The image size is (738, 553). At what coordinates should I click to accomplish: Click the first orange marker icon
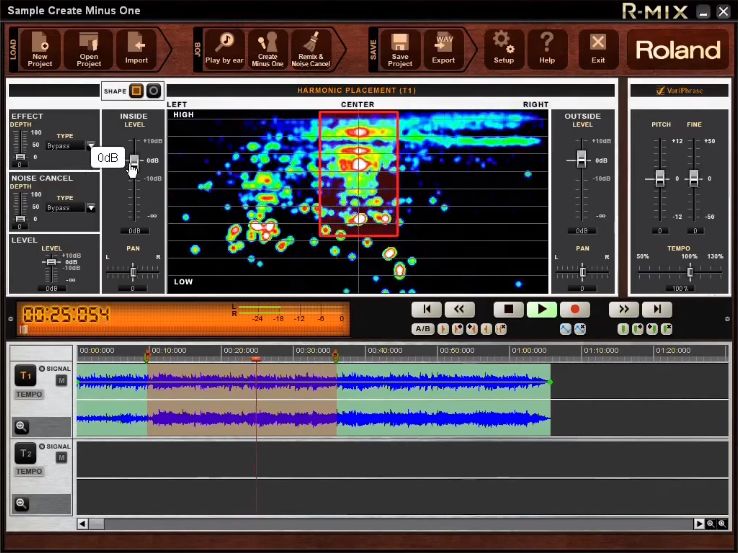click(442, 329)
